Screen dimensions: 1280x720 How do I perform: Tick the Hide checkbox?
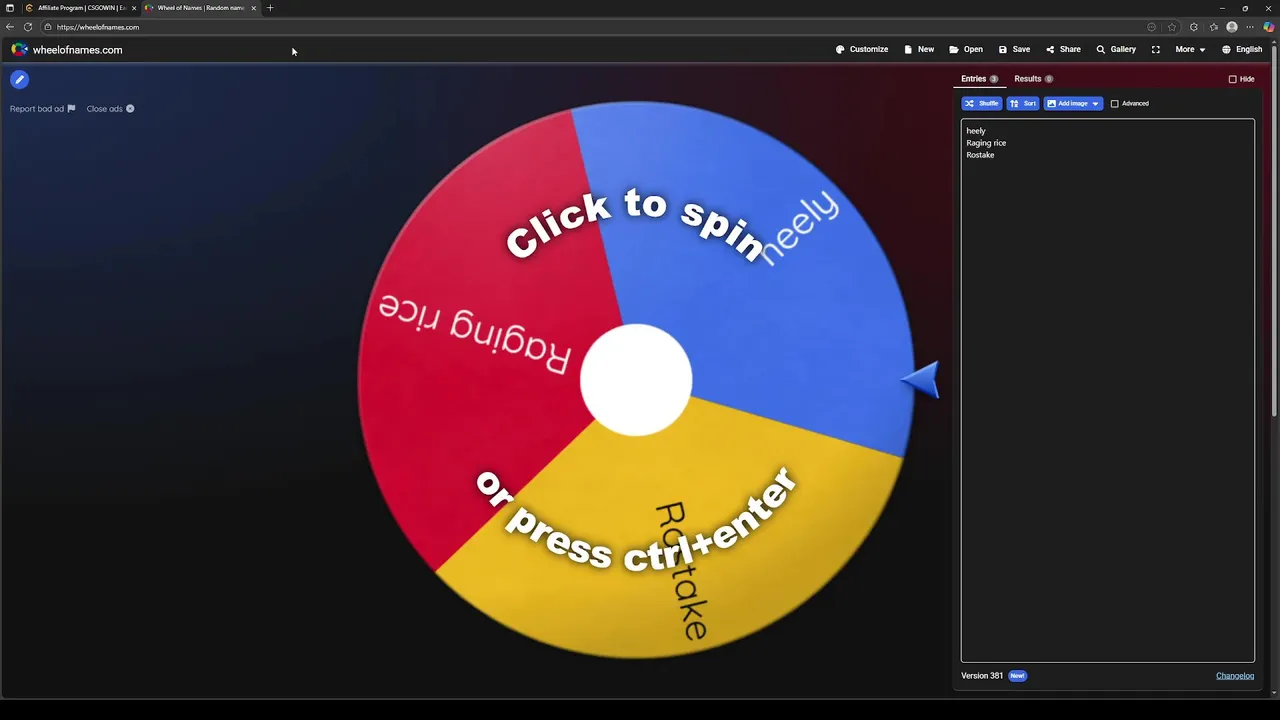point(1232,79)
